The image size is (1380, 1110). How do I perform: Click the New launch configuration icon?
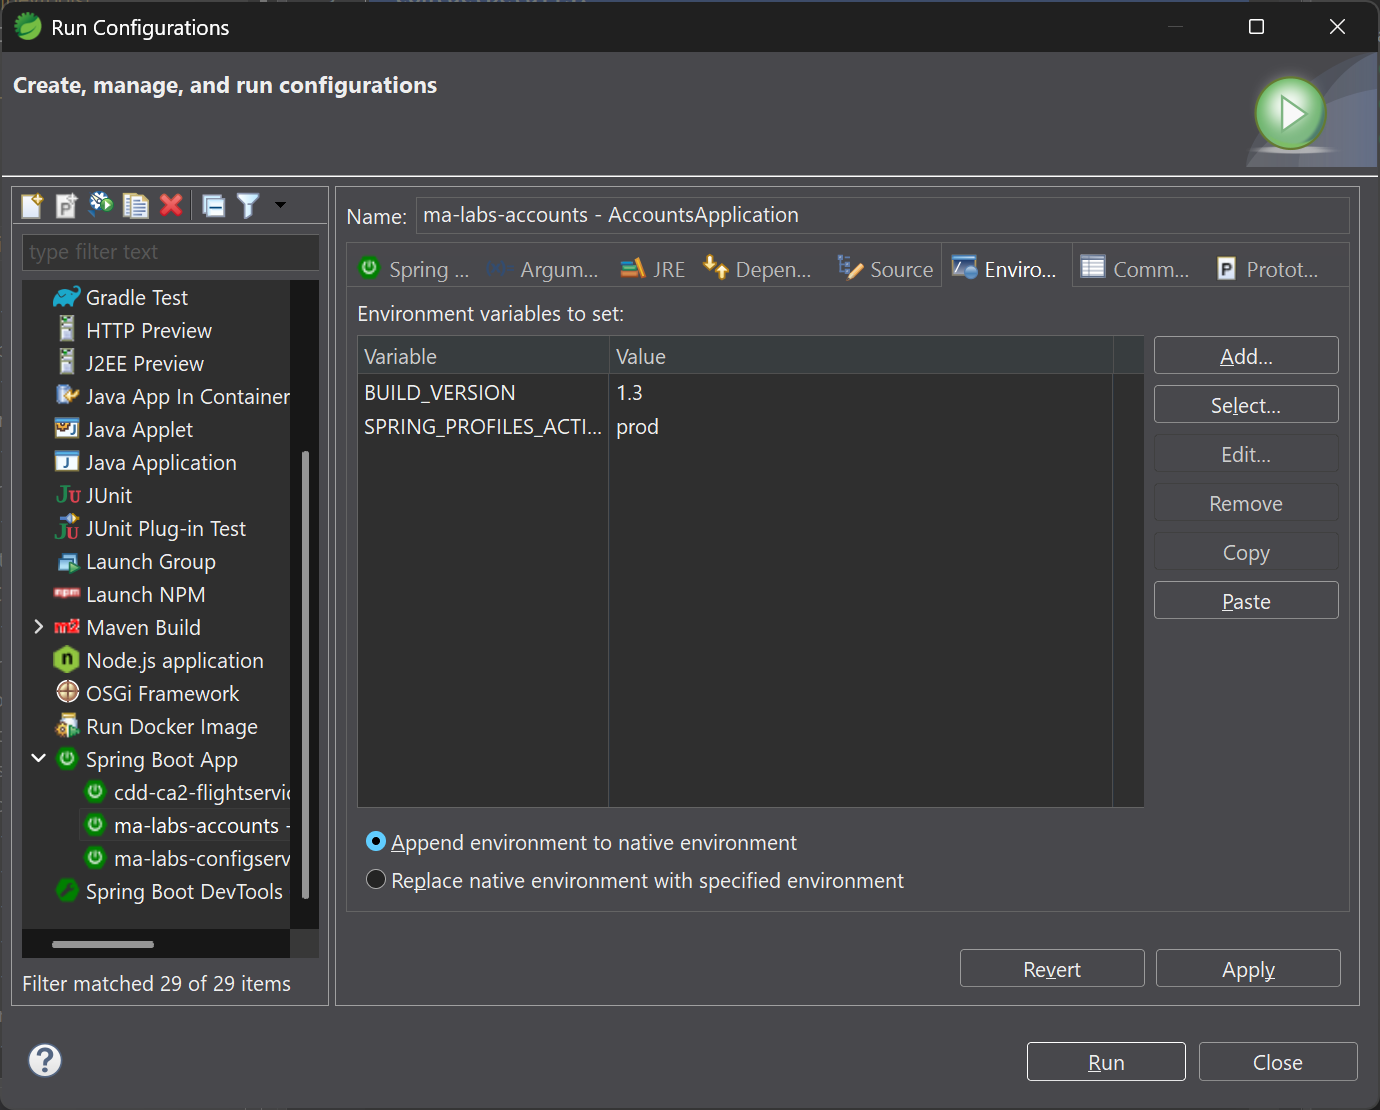(32, 205)
